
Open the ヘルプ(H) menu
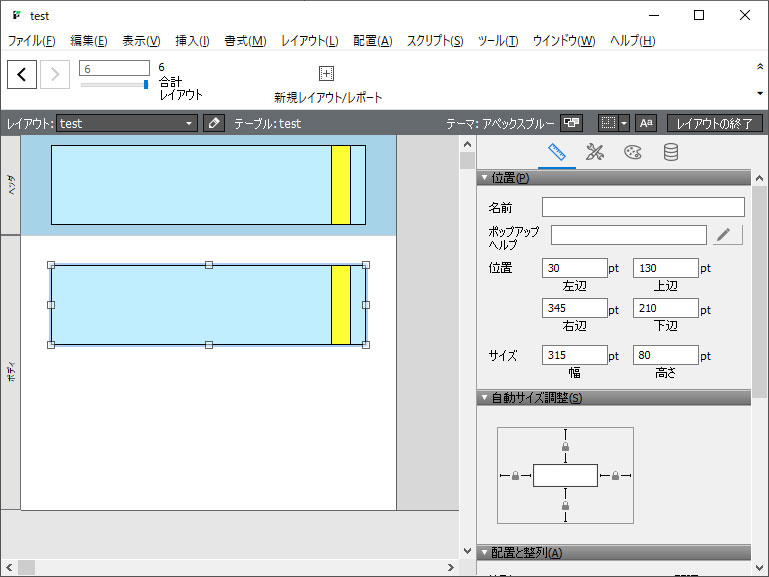click(x=632, y=41)
